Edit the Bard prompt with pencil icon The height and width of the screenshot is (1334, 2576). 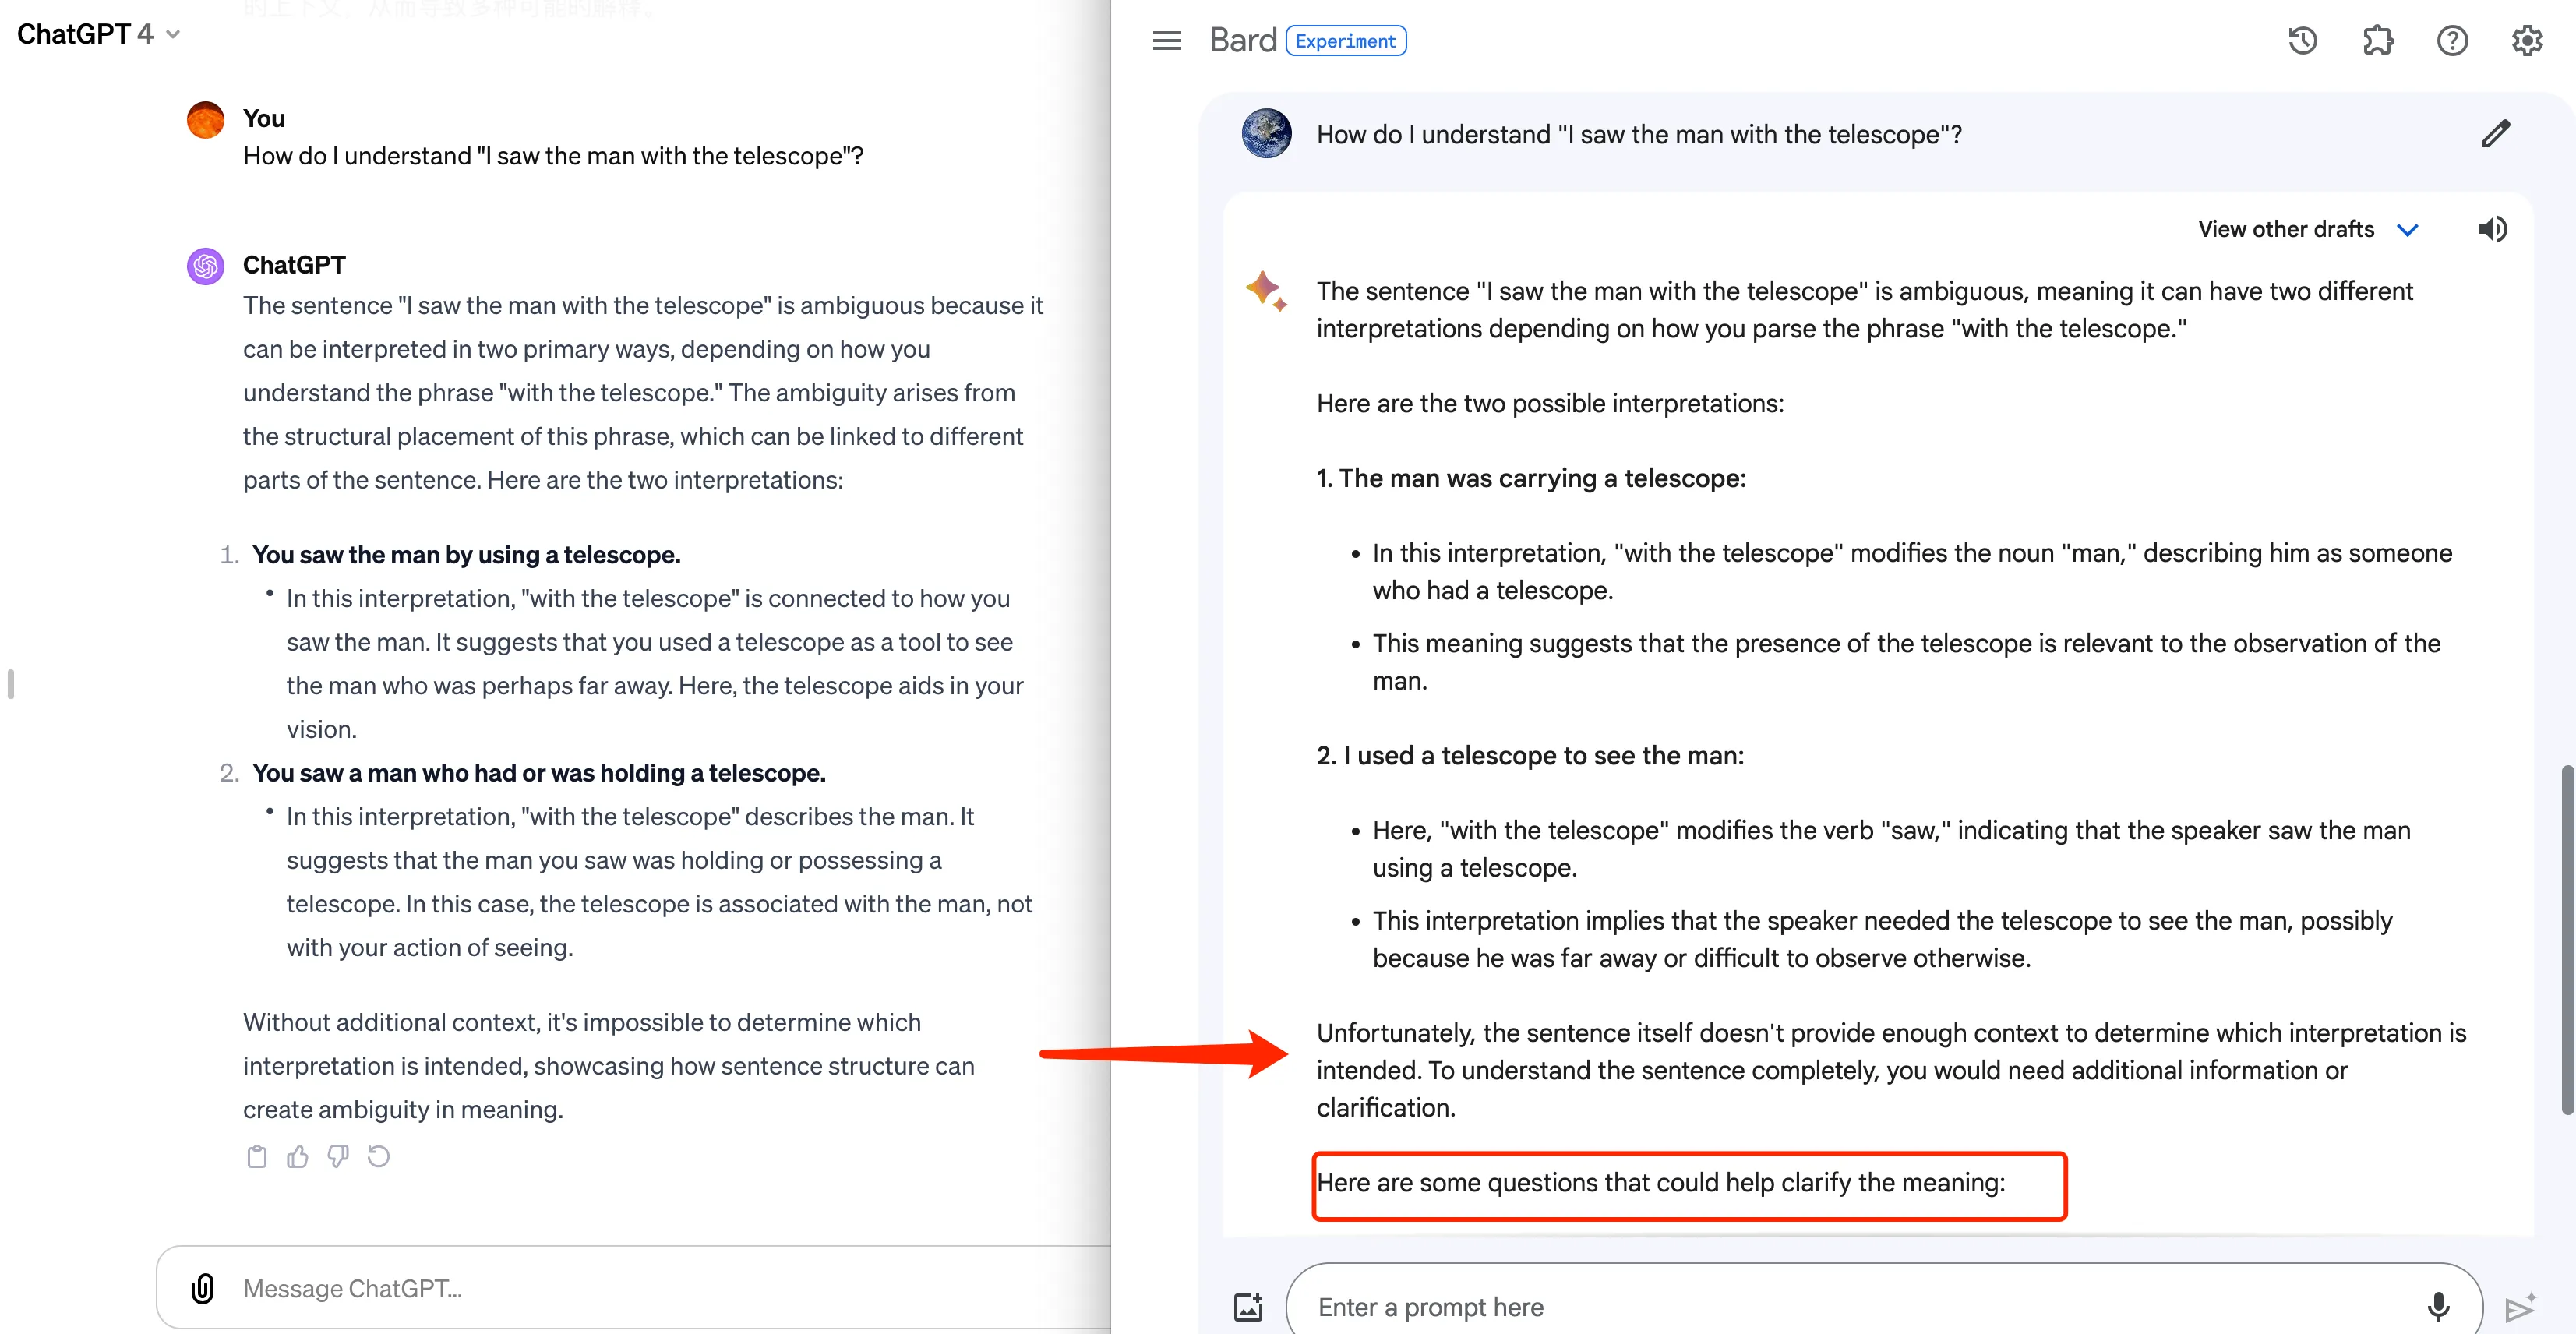pyautogui.click(x=2495, y=134)
